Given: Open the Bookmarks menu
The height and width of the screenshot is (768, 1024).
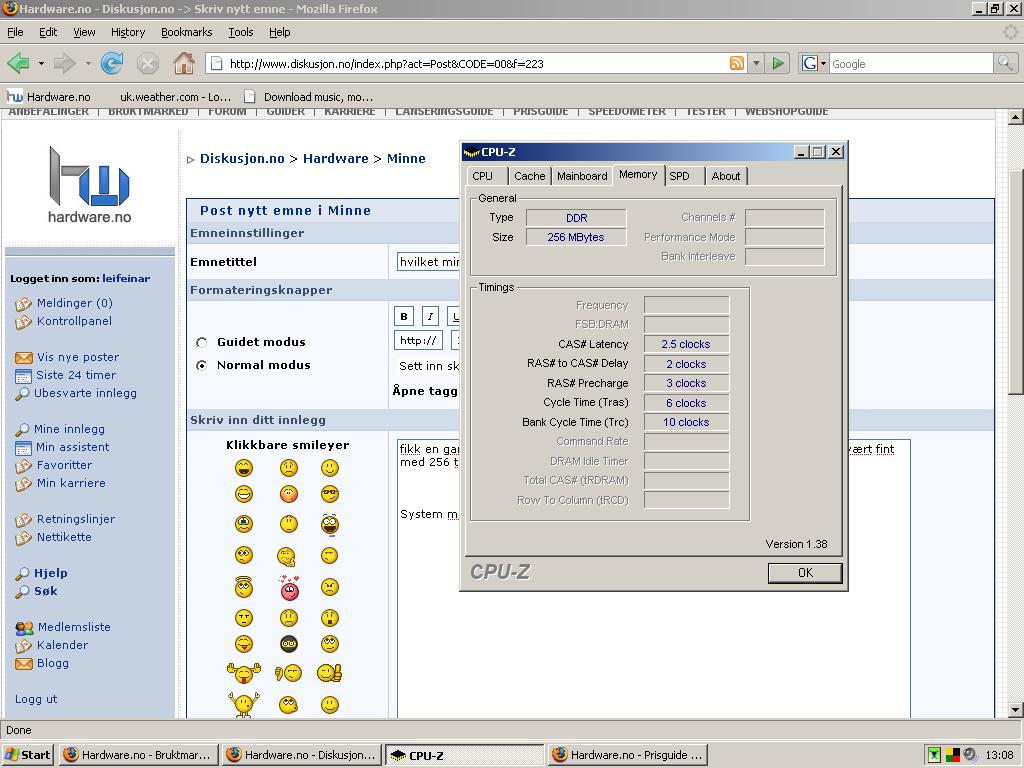Looking at the screenshot, I should [x=186, y=32].
